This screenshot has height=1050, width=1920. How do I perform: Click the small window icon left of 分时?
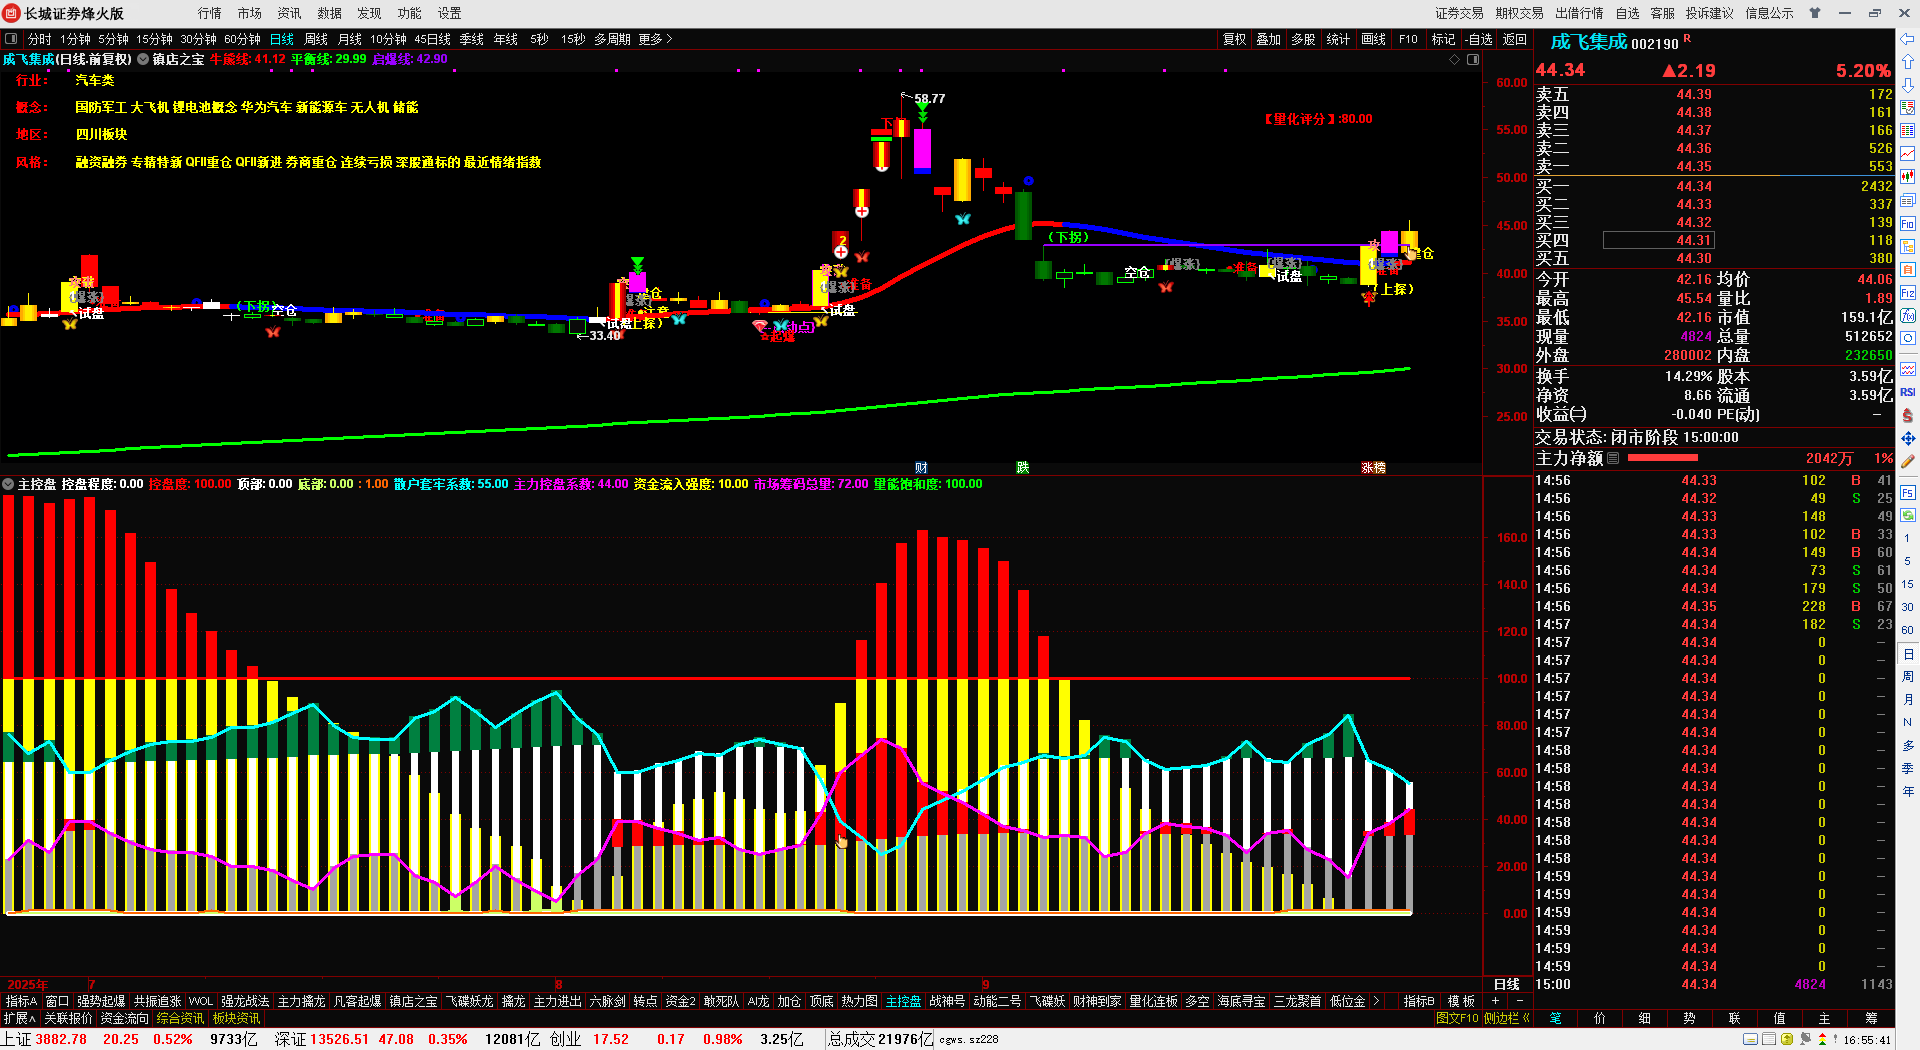(12, 39)
